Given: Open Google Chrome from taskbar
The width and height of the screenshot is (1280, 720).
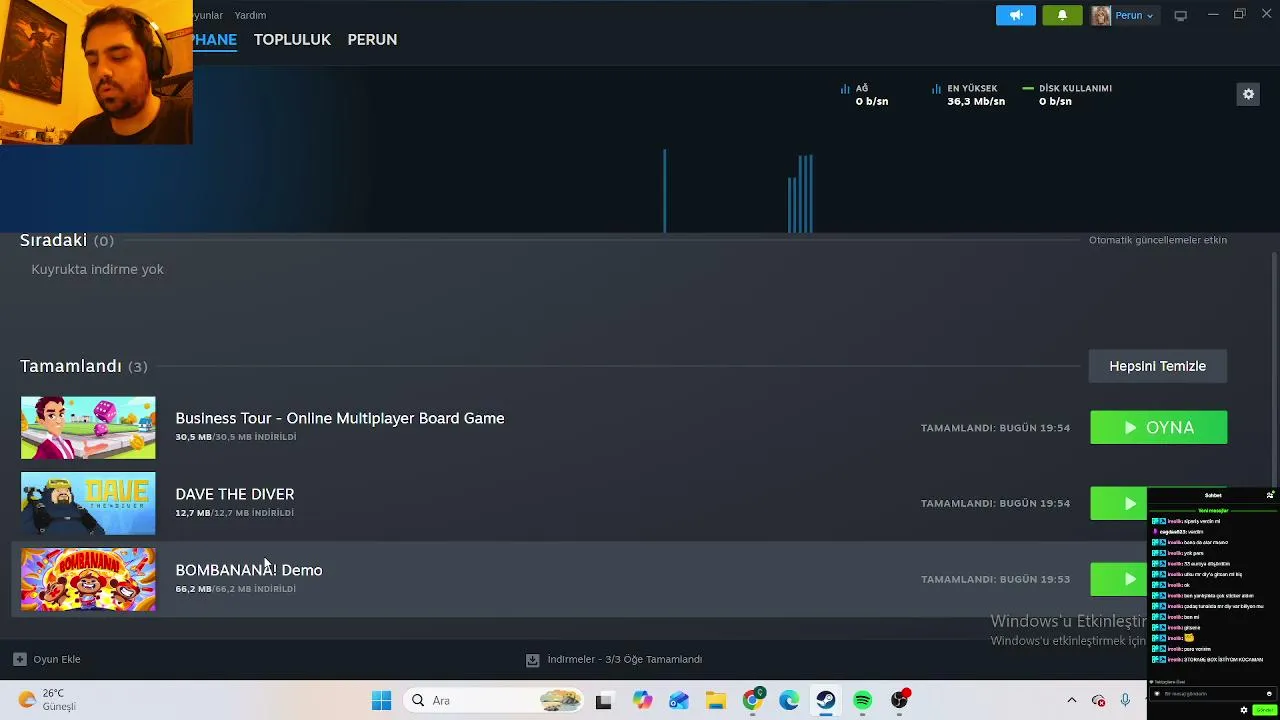Looking at the screenshot, I should point(752,701).
